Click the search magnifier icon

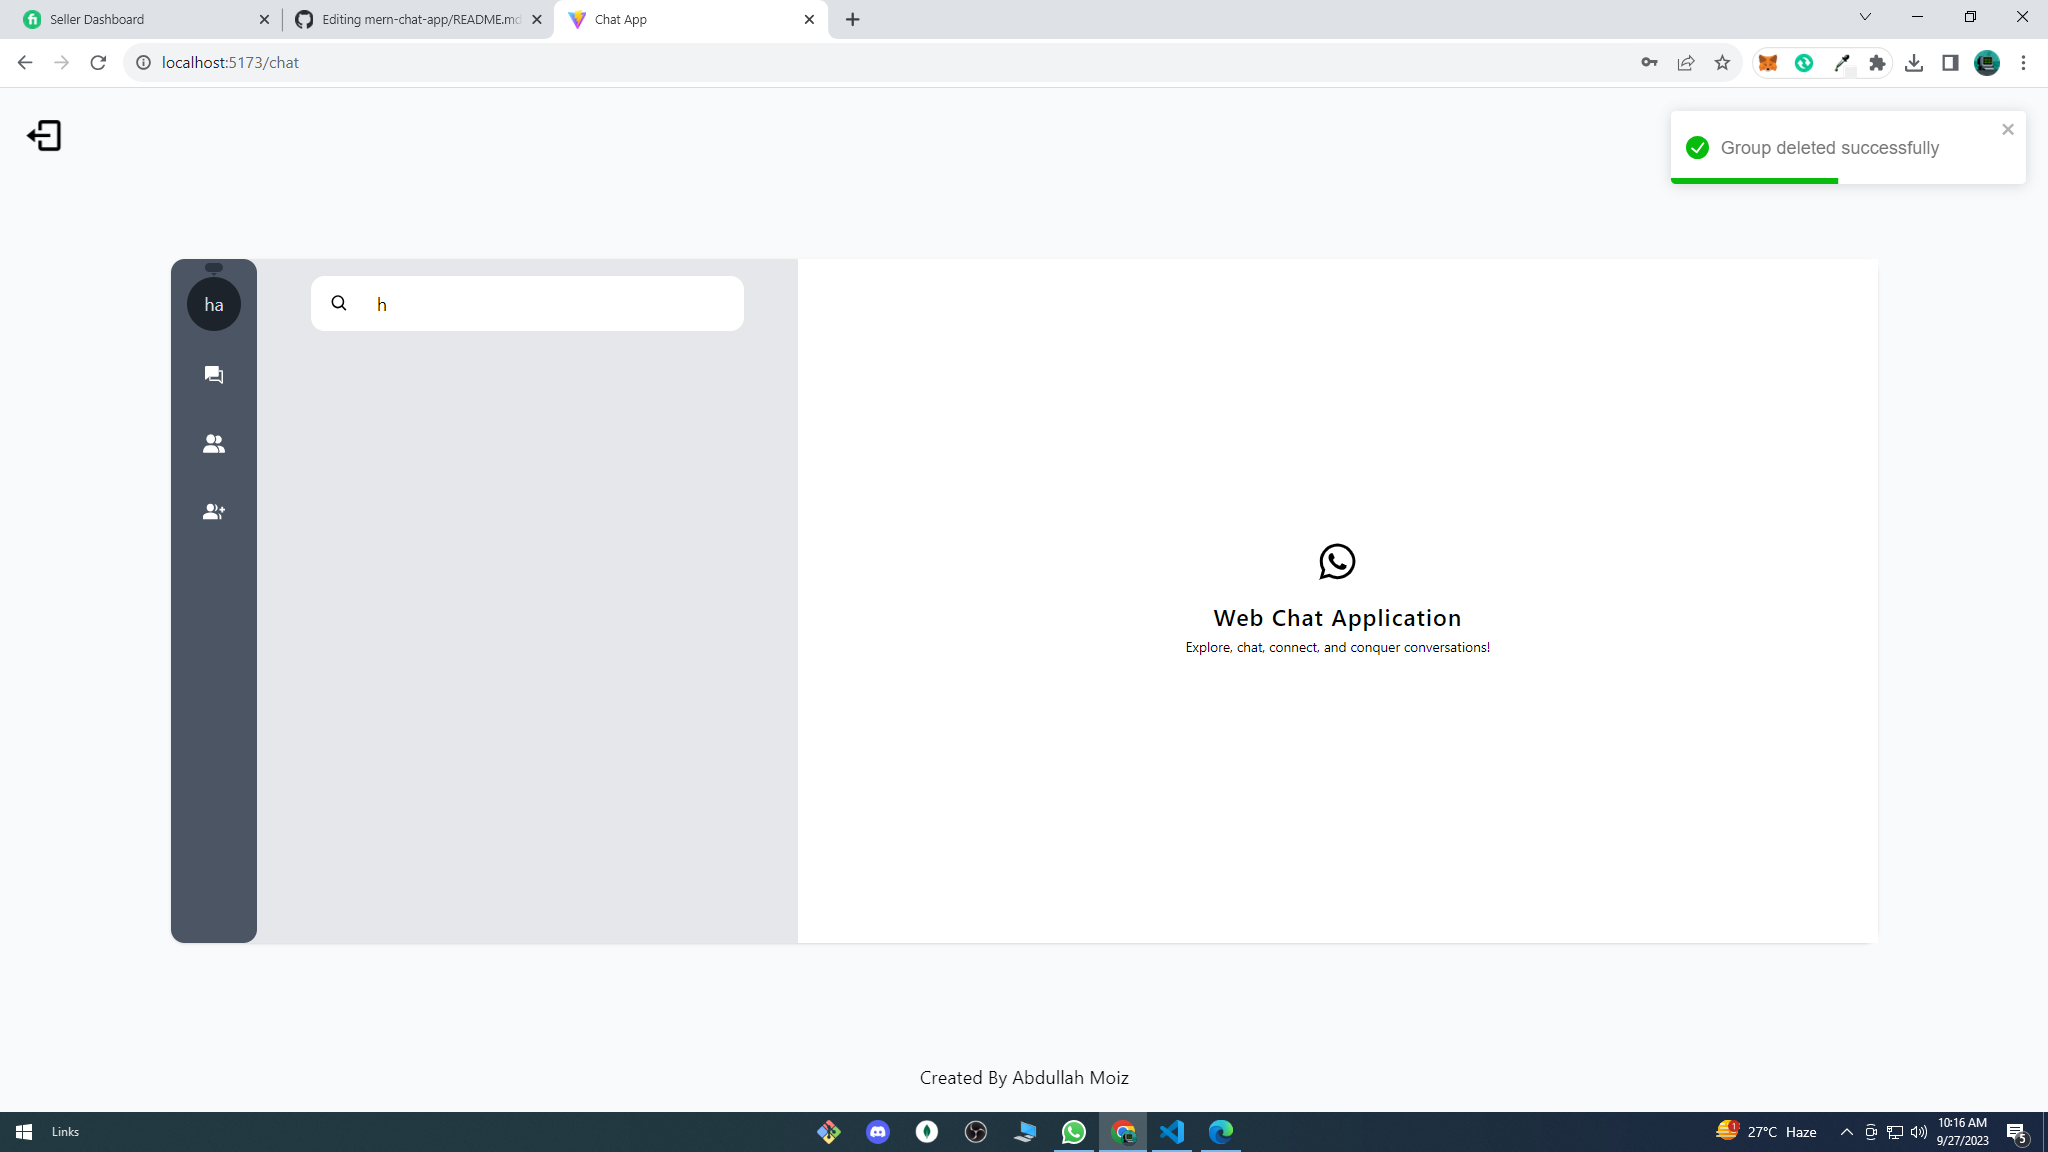[x=339, y=303]
